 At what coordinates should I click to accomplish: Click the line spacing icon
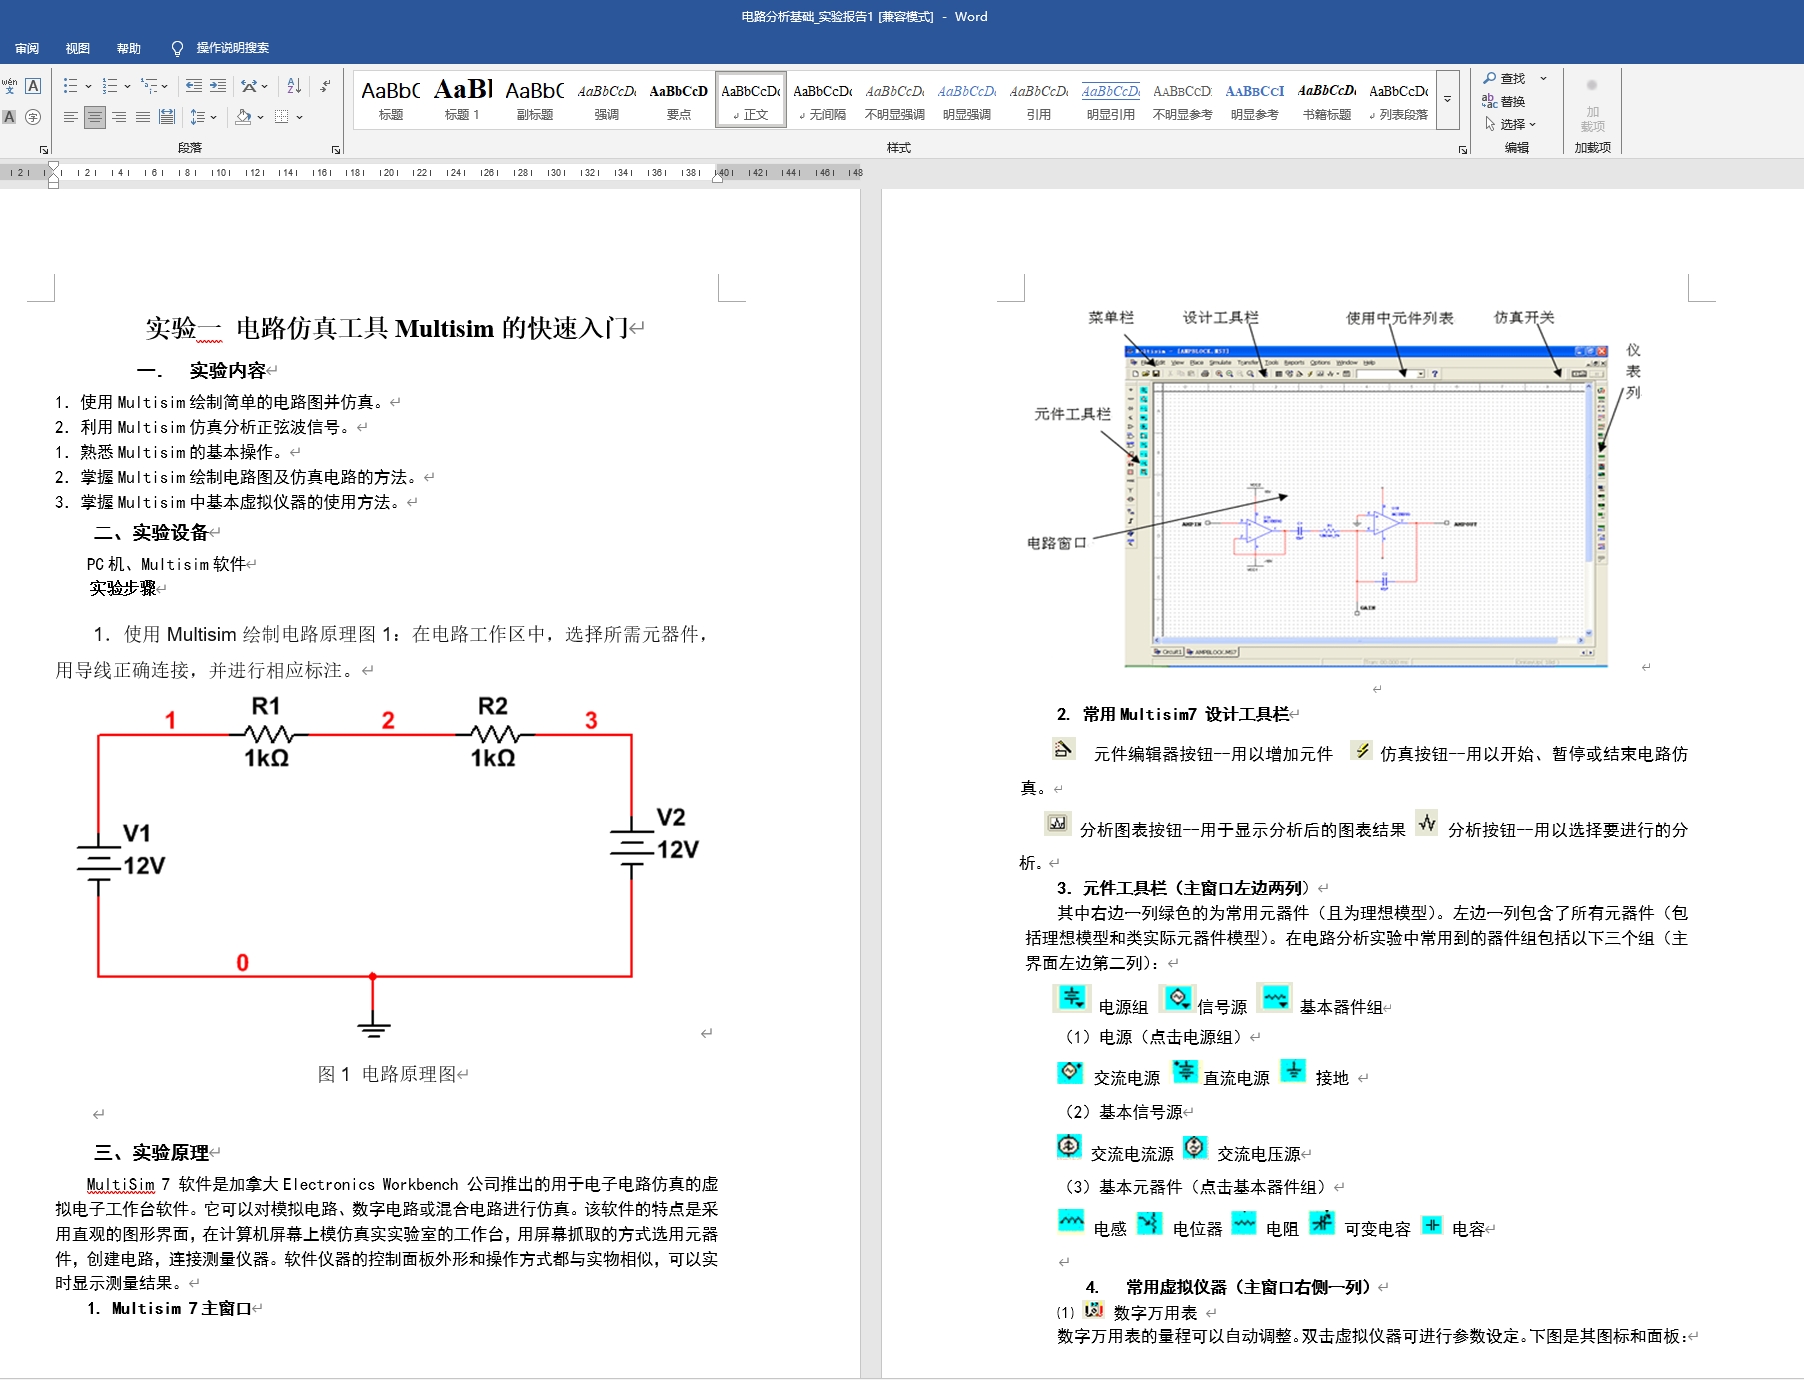197,117
